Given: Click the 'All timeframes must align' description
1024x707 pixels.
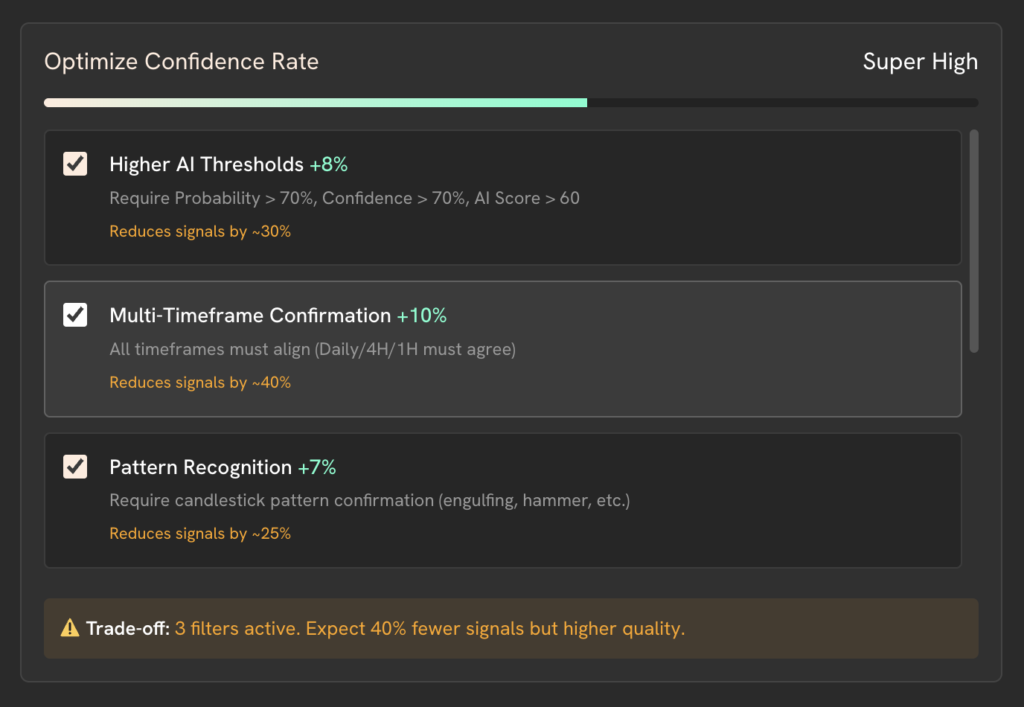Looking at the screenshot, I should [312, 350].
